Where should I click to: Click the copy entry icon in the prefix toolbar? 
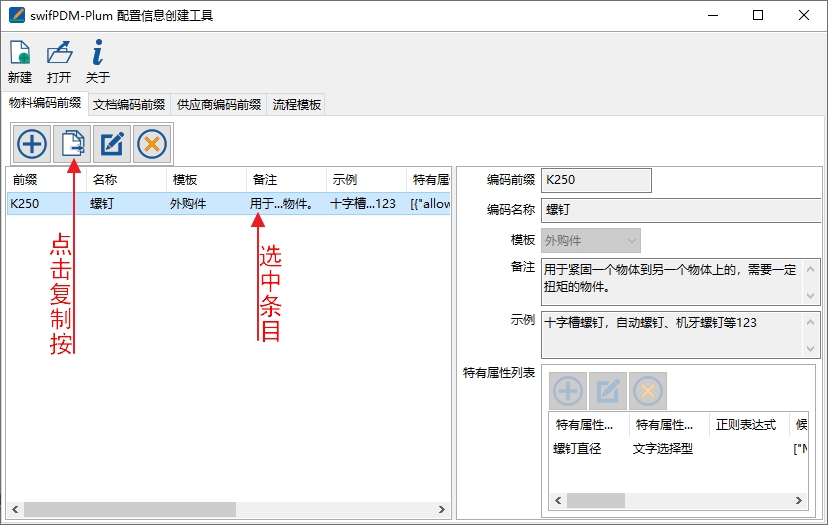(72, 144)
